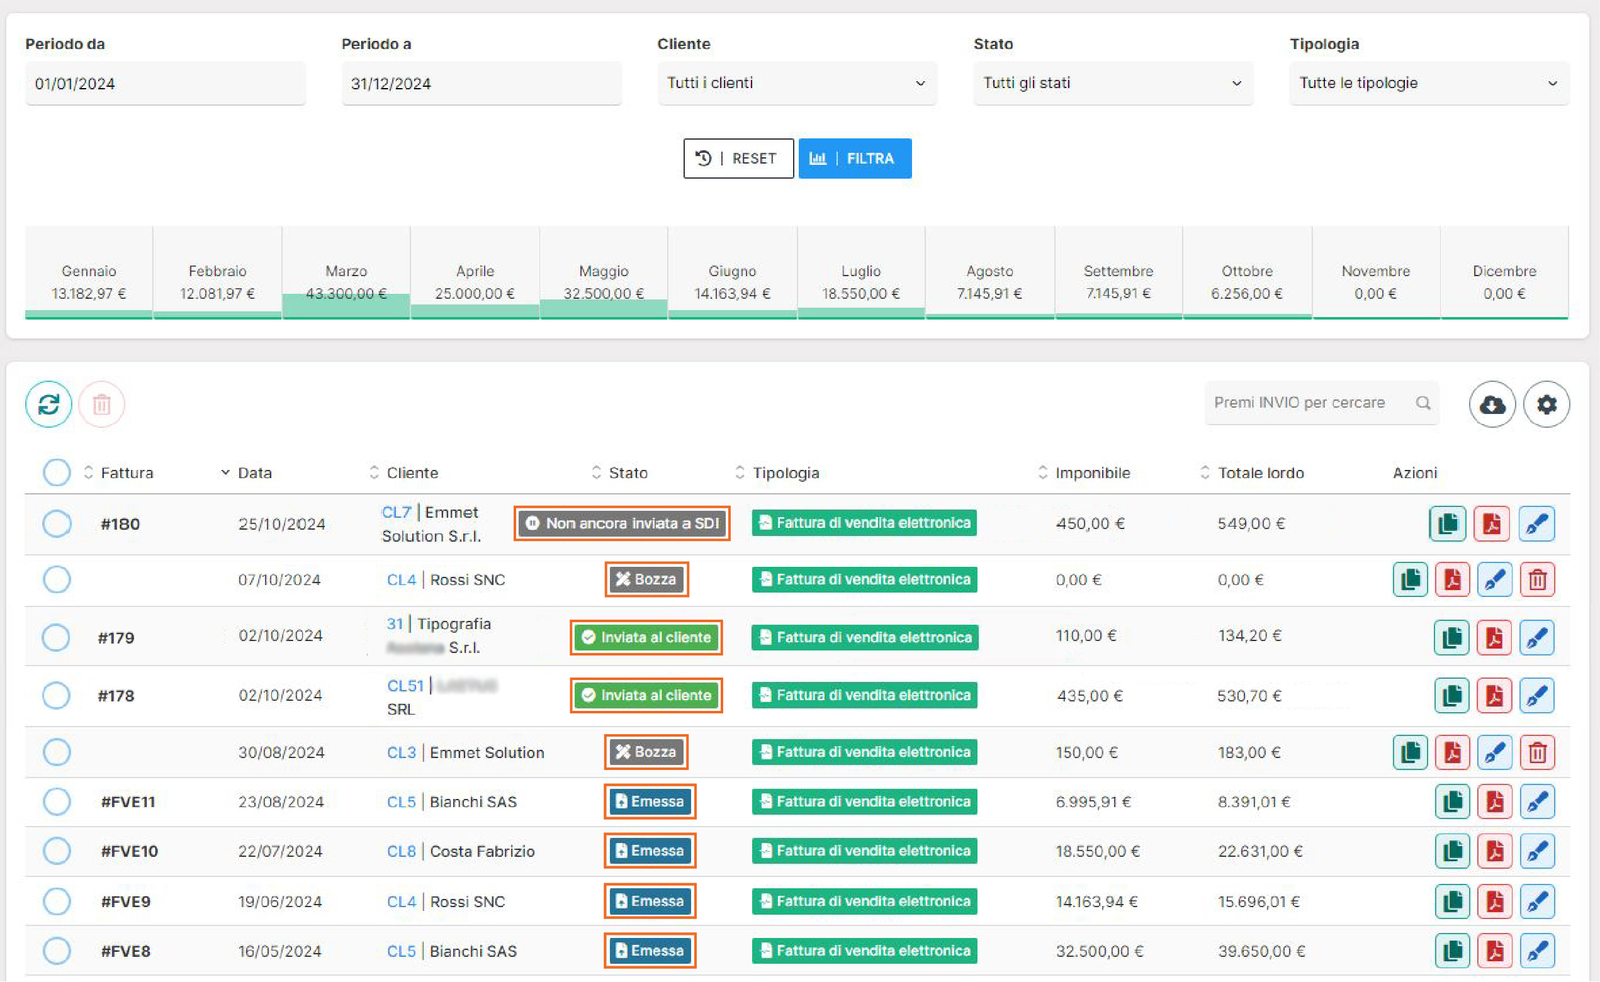Image resolution: width=1600 pixels, height=982 pixels.
Task: Click the refresh list icon
Action: [x=49, y=405]
